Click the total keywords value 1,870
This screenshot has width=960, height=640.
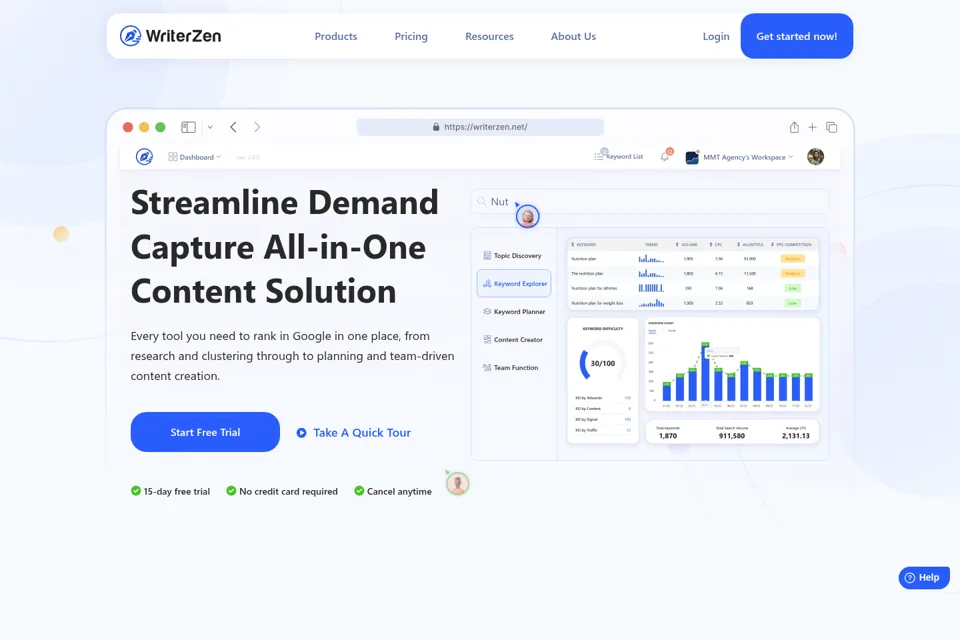click(x=668, y=436)
